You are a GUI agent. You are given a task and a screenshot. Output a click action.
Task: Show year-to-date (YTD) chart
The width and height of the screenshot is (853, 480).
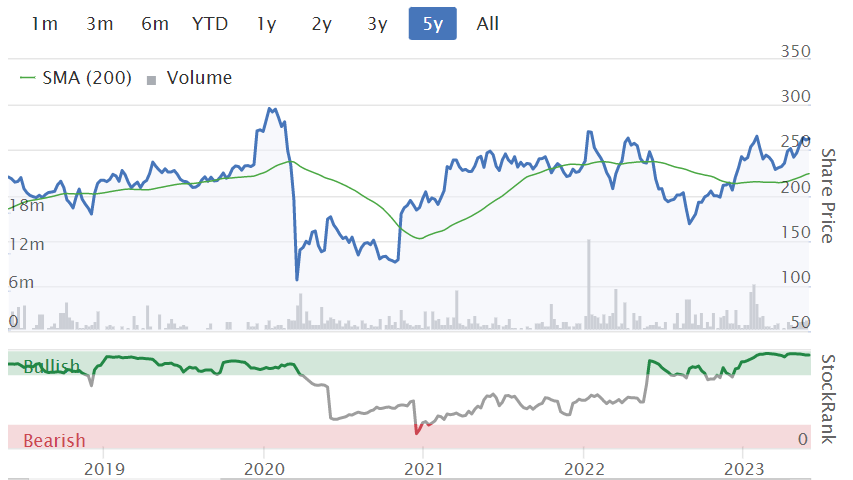pyautogui.click(x=210, y=24)
